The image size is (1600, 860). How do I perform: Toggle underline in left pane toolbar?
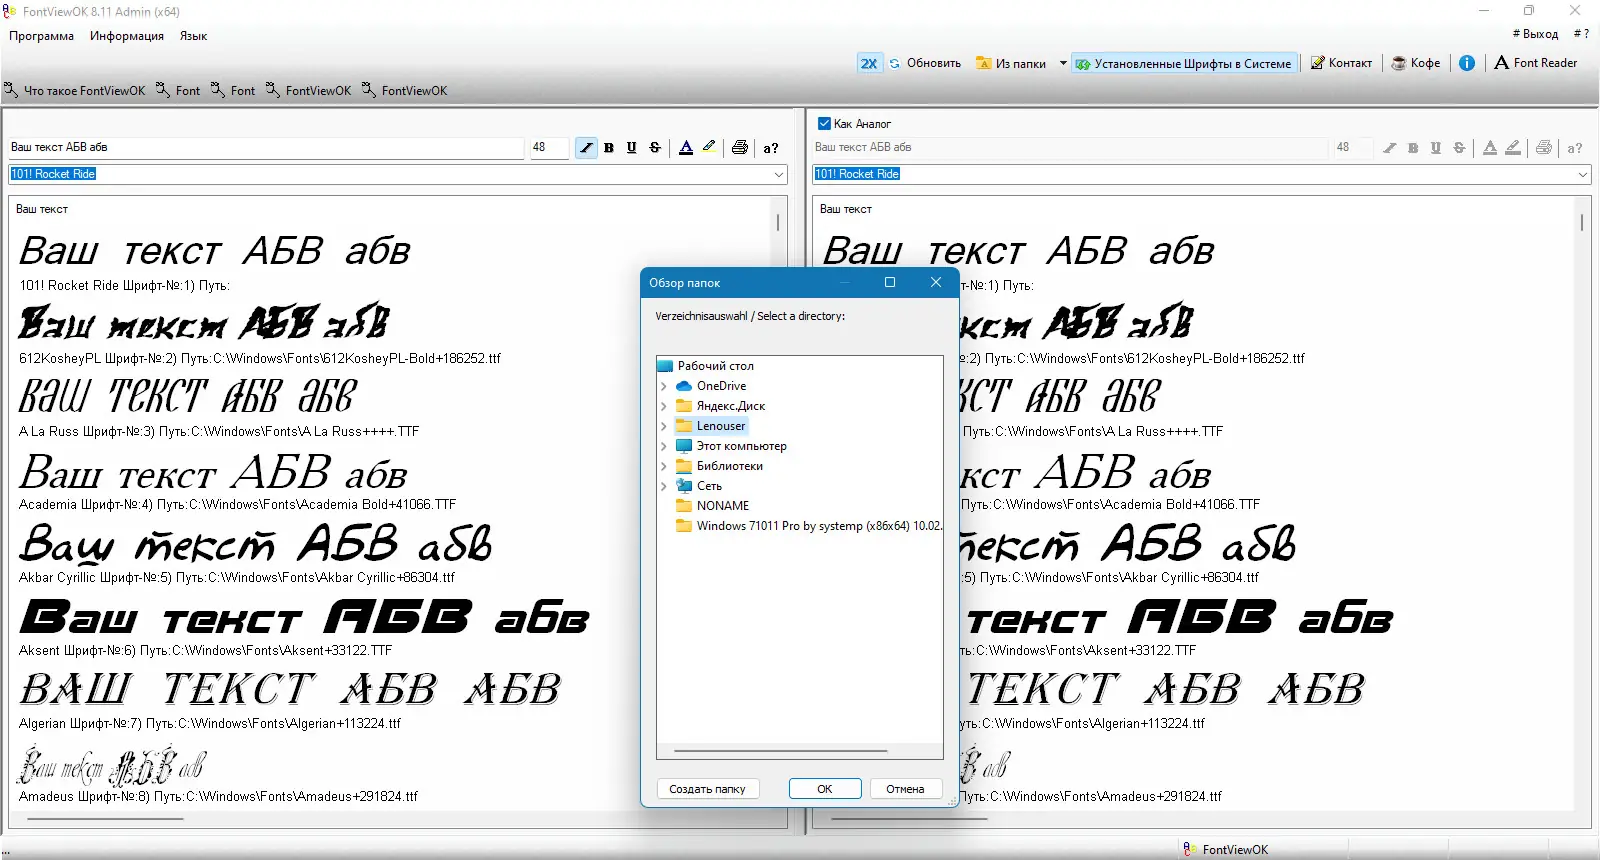click(632, 148)
